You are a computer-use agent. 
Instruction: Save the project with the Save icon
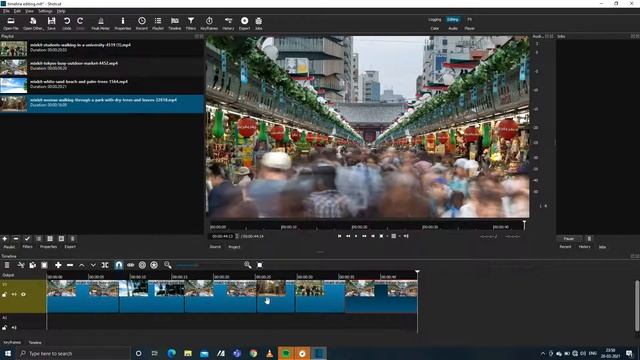click(x=51, y=23)
